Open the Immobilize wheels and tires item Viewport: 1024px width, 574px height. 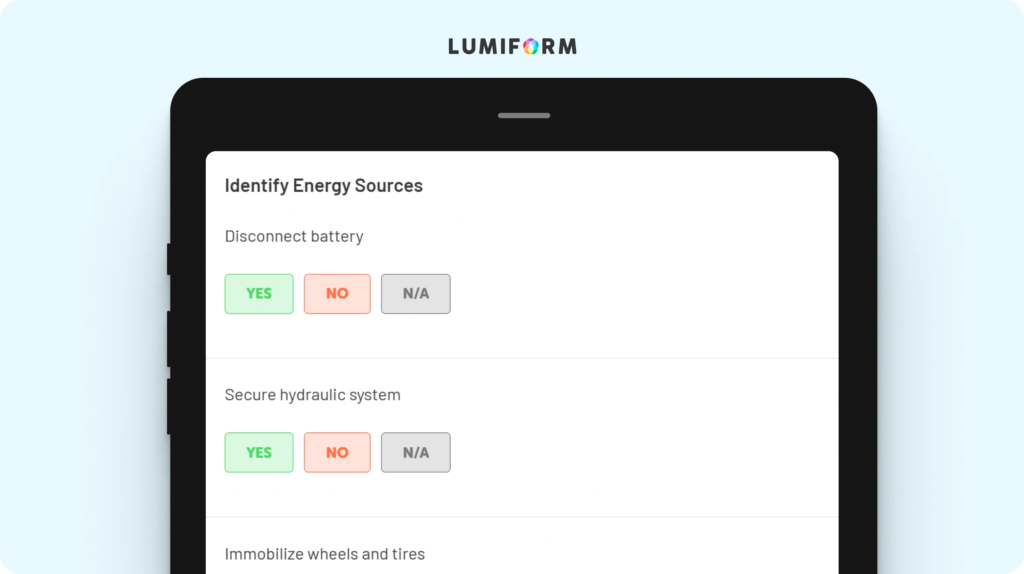tap(325, 554)
